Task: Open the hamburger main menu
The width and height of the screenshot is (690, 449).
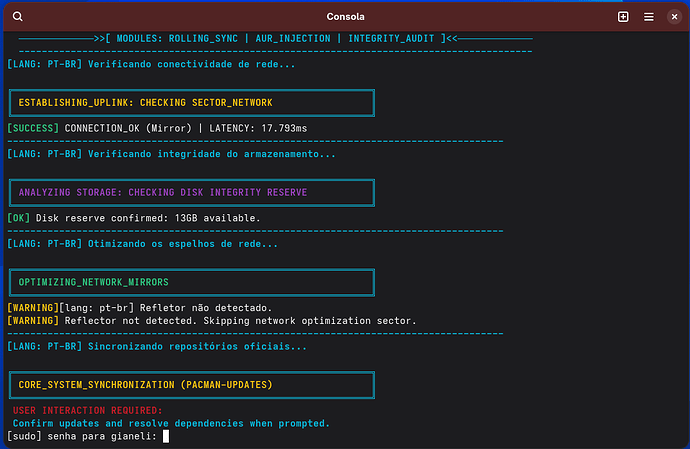Action: pyautogui.click(x=649, y=17)
